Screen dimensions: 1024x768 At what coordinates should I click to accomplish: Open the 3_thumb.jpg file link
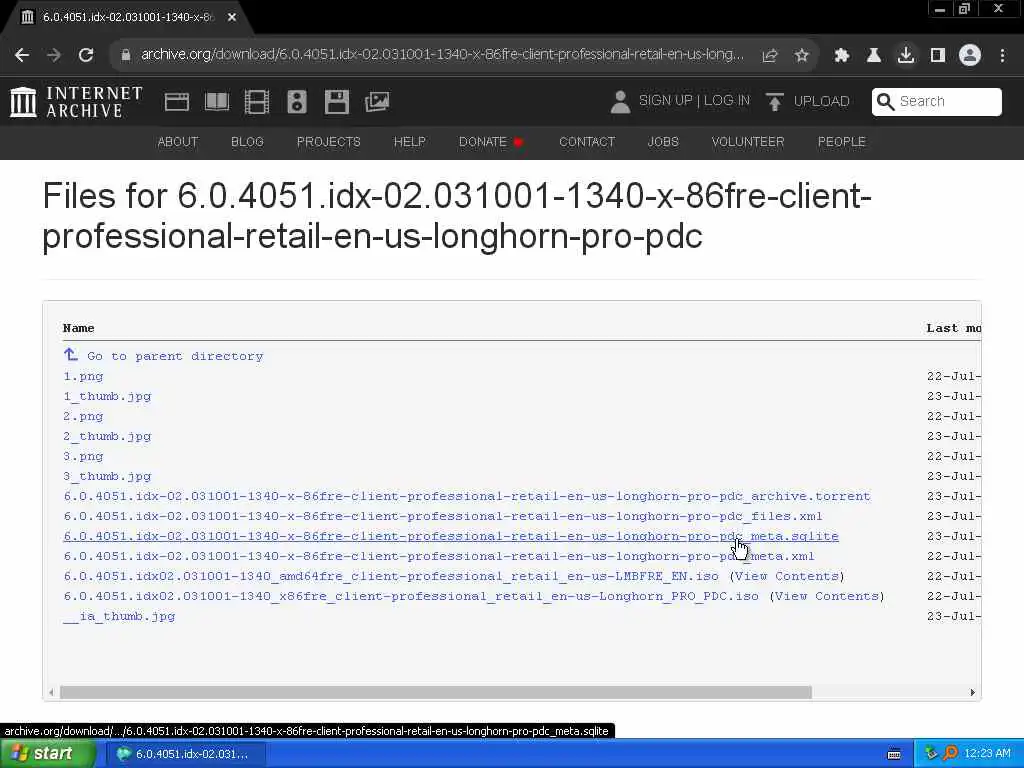(x=107, y=476)
